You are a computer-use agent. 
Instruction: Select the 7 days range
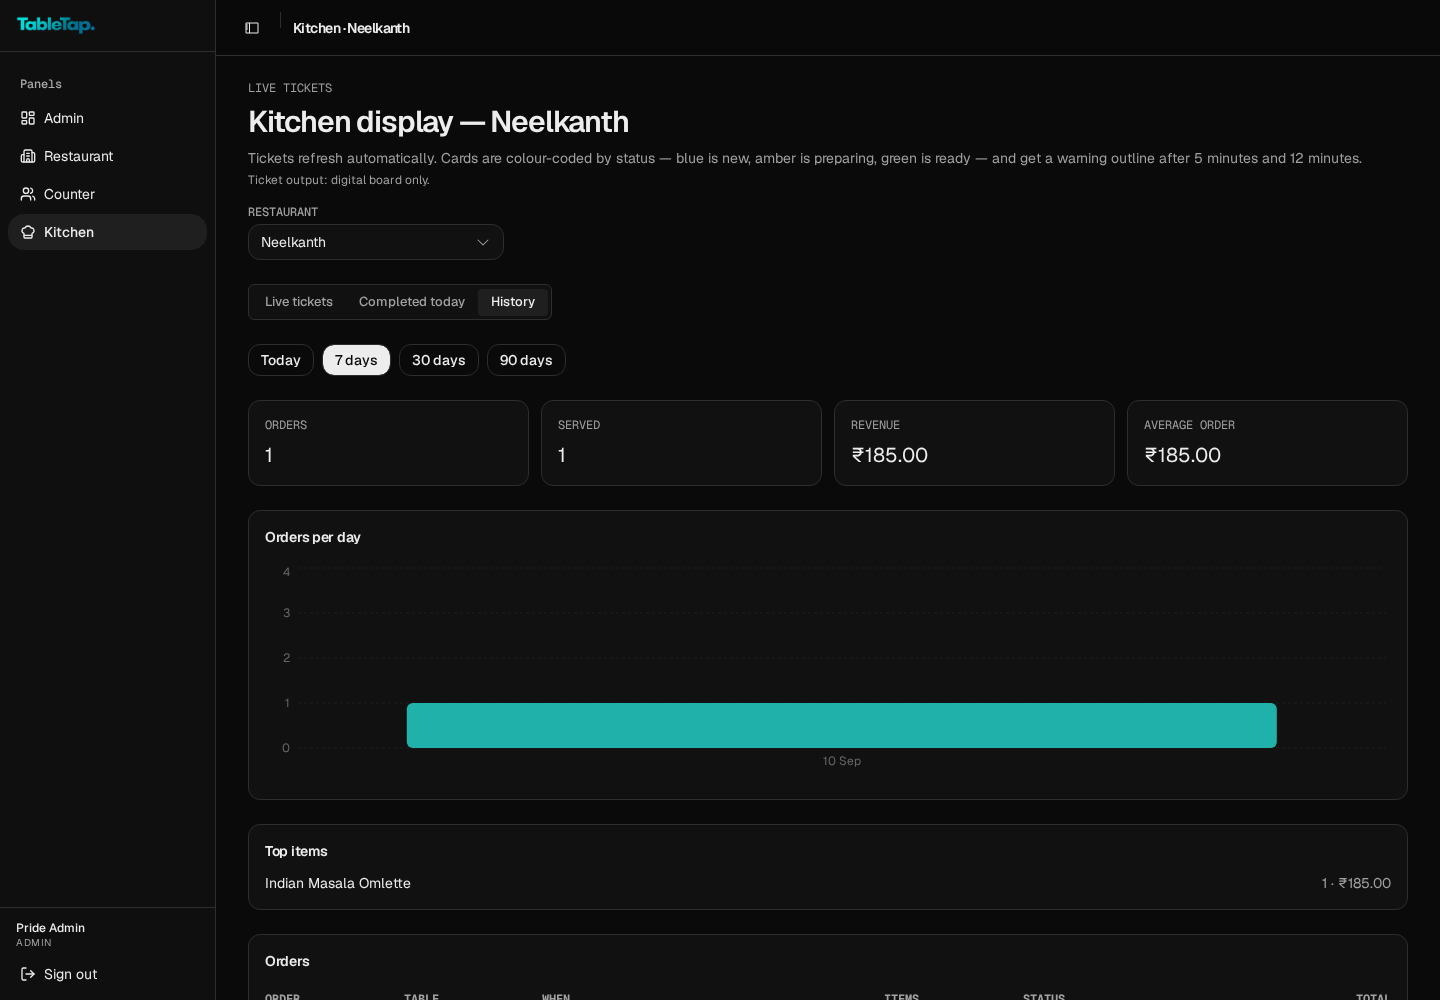click(356, 360)
